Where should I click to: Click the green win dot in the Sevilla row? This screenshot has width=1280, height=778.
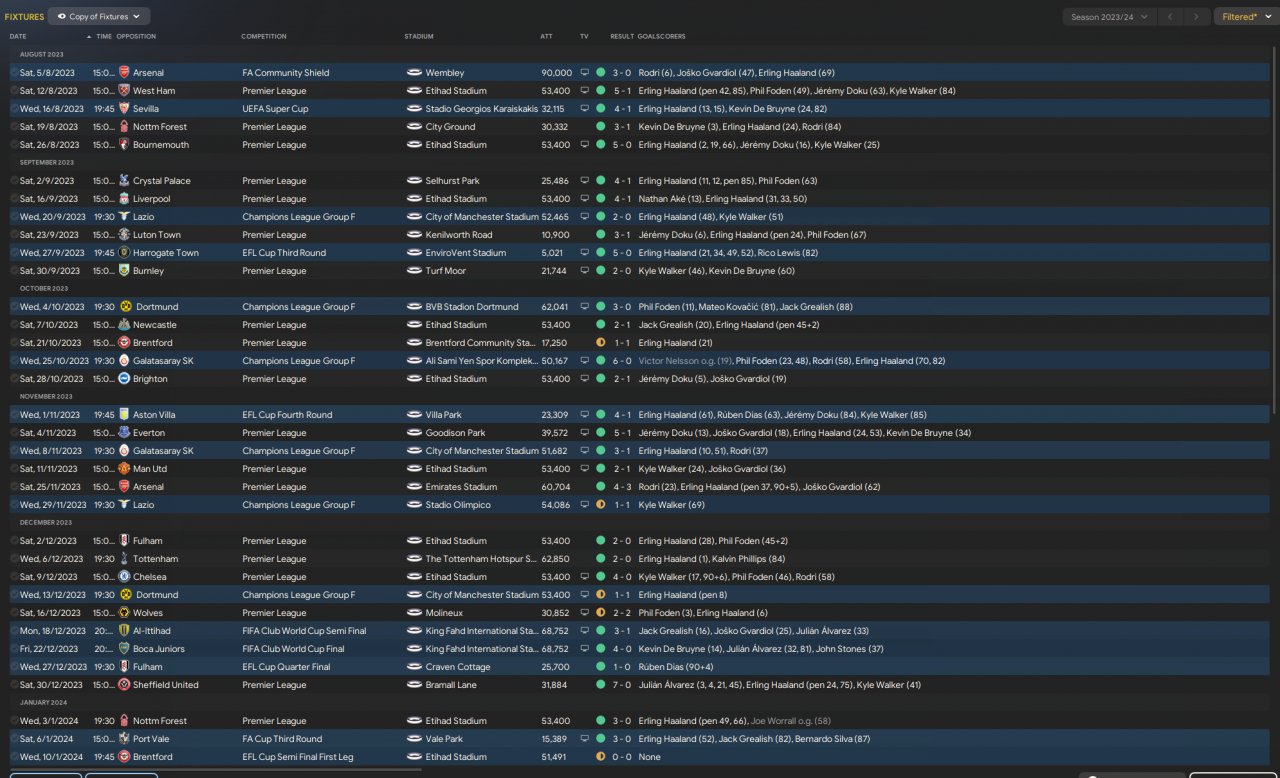click(x=600, y=109)
